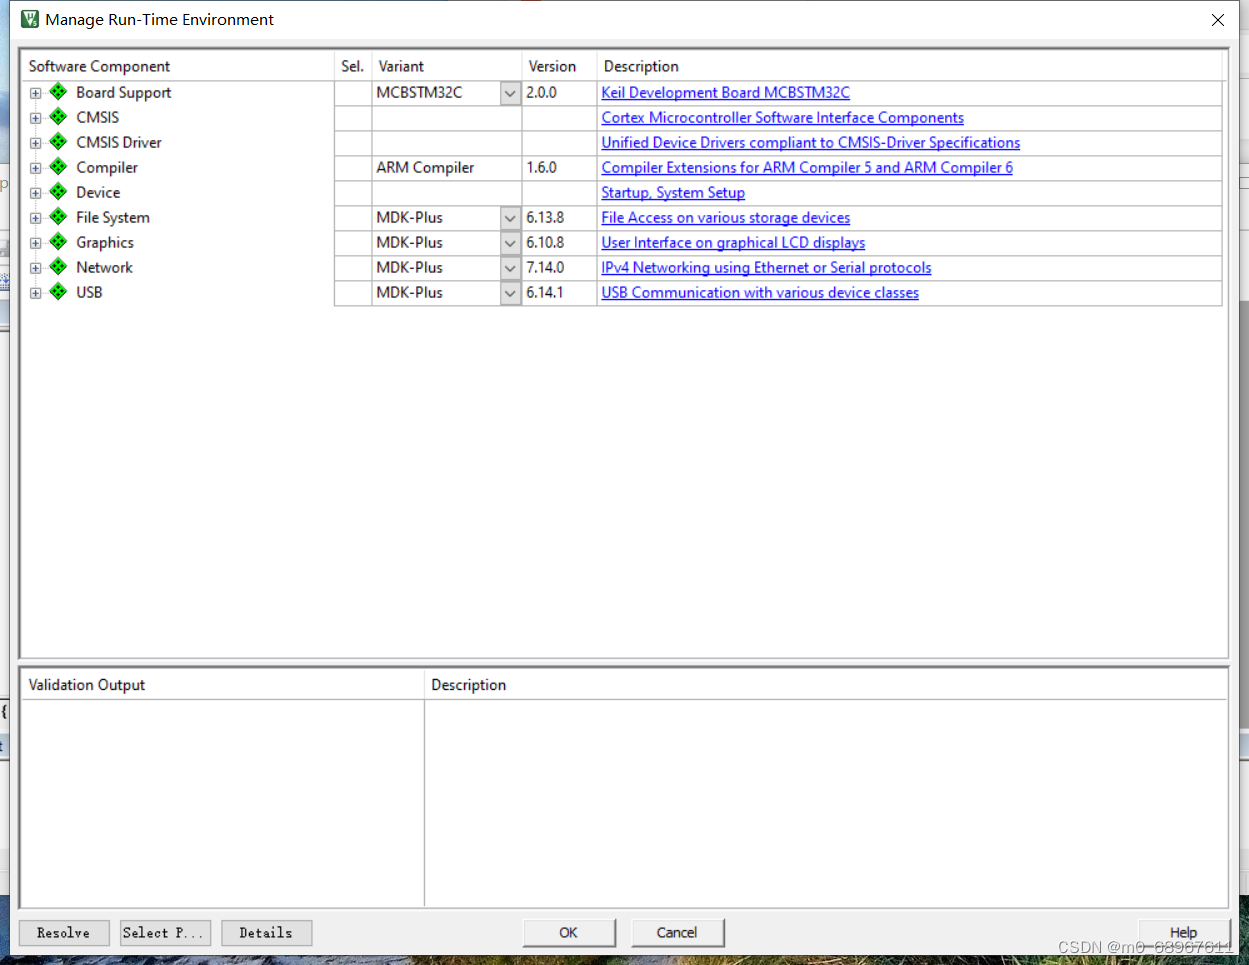Viewport: 1249px width, 965px height.
Task: Open File System MDK-Plus variant dropdown
Action: (x=510, y=218)
